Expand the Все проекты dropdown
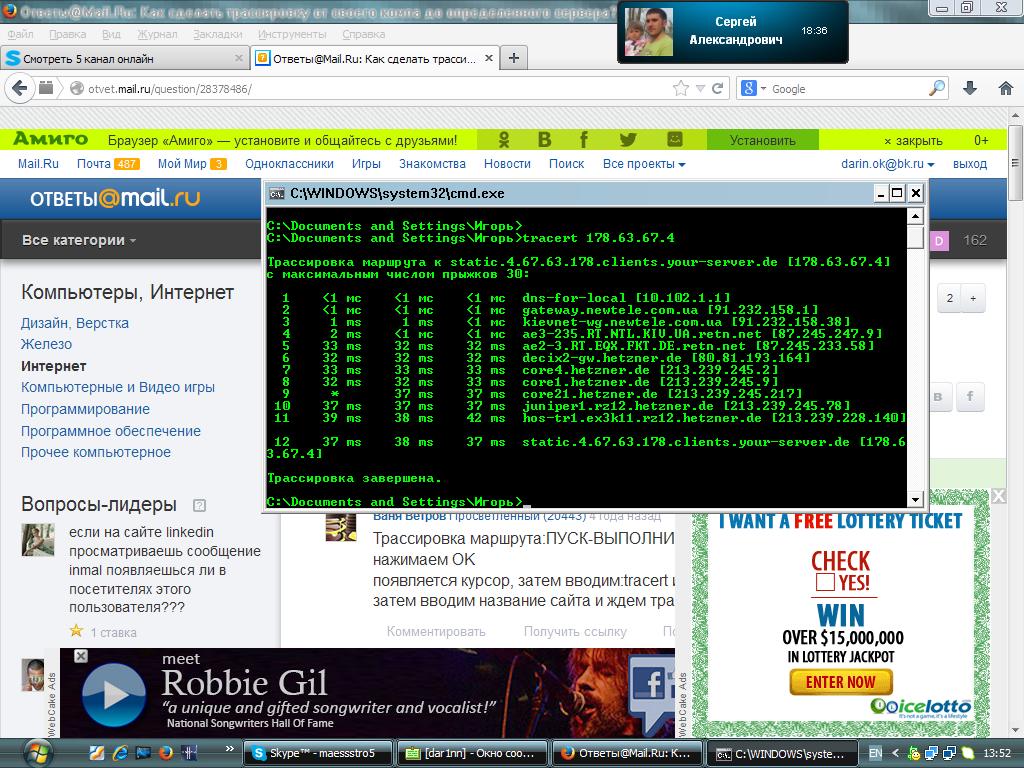 pyautogui.click(x=644, y=164)
